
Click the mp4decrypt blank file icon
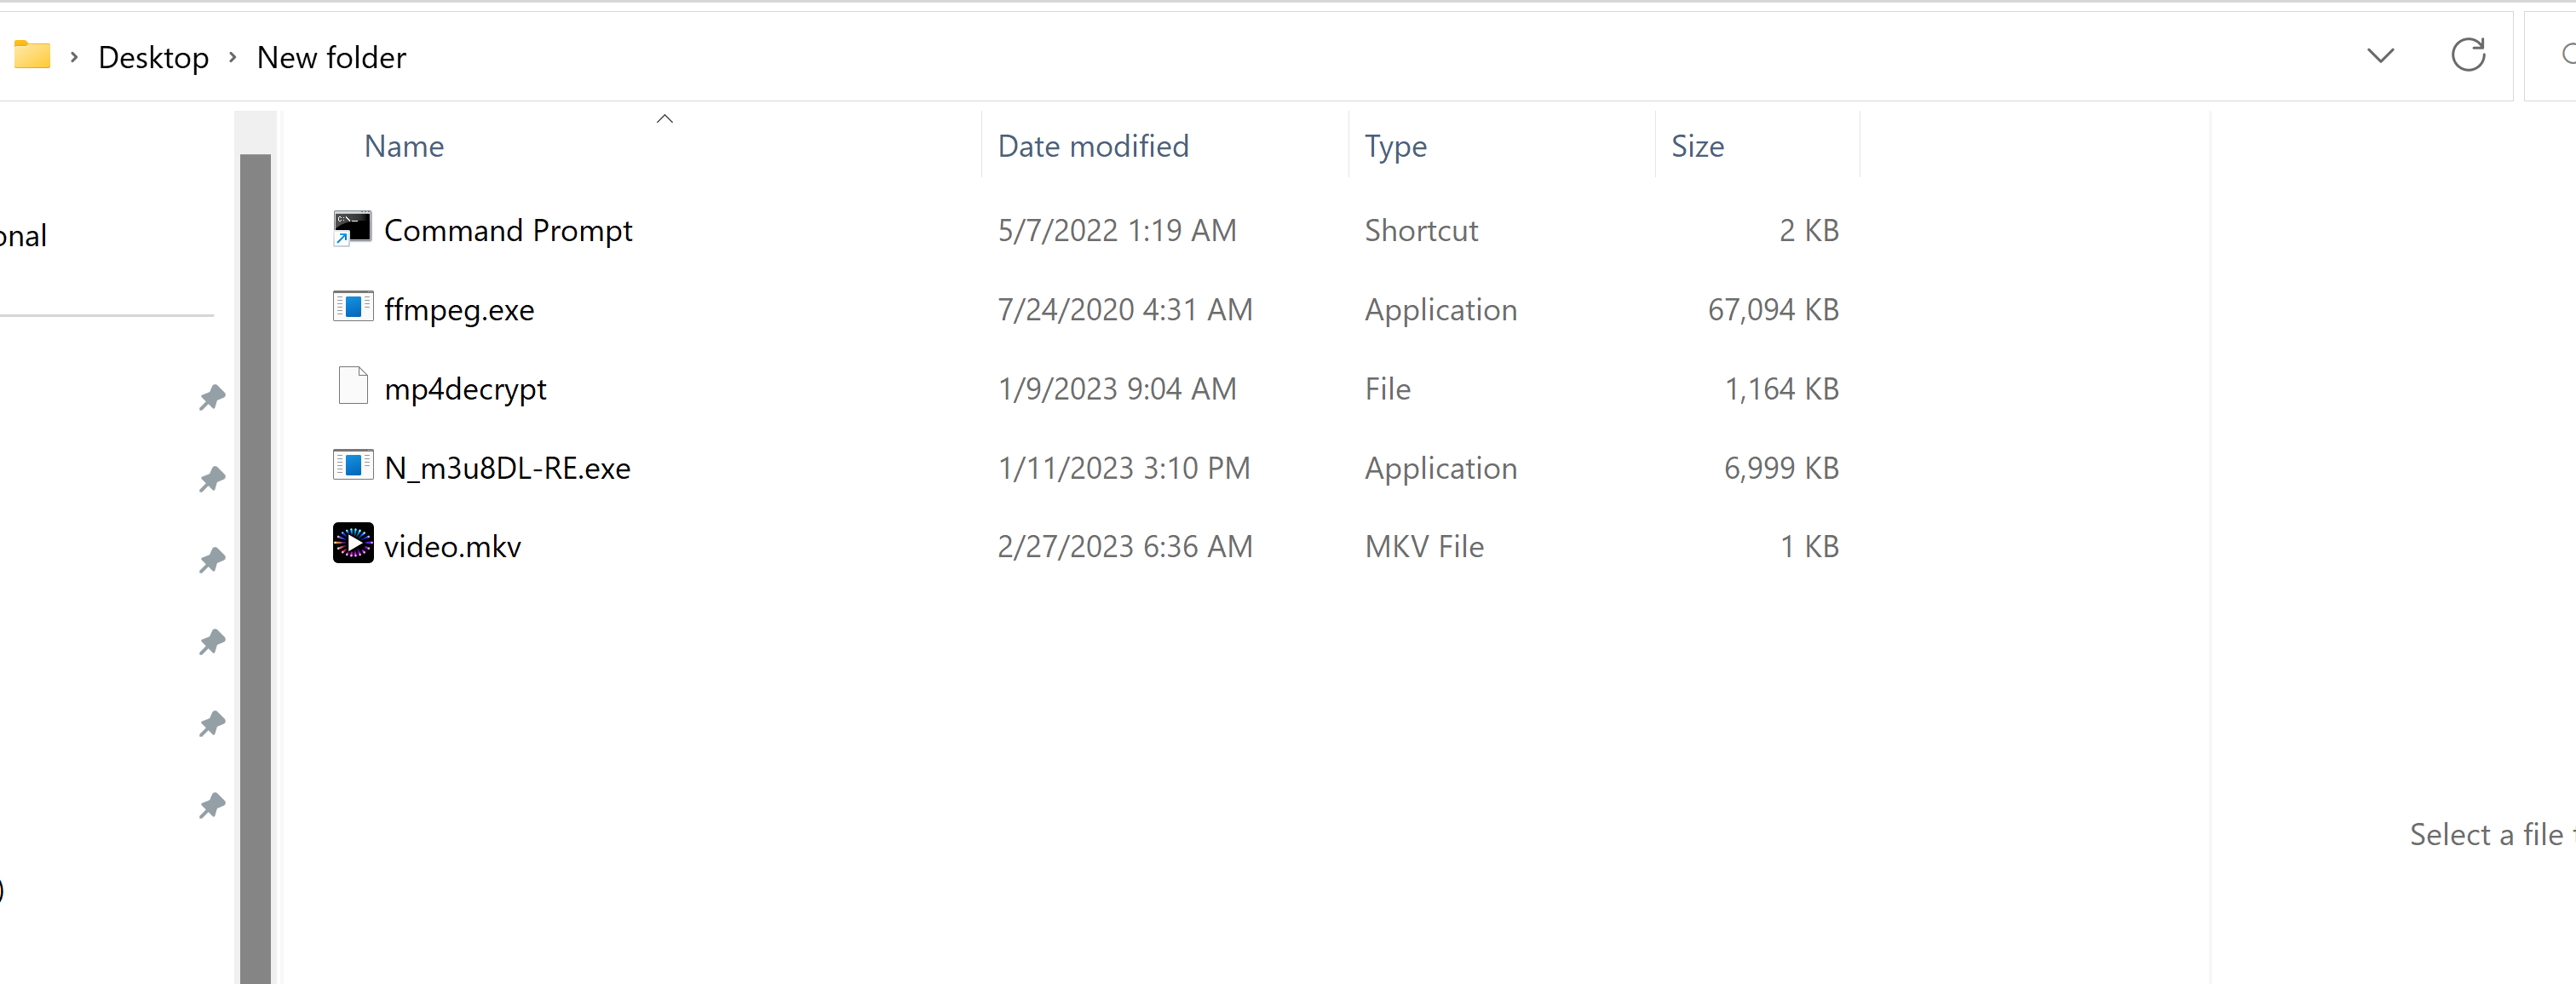pyautogui.click(x=352, y=386)
